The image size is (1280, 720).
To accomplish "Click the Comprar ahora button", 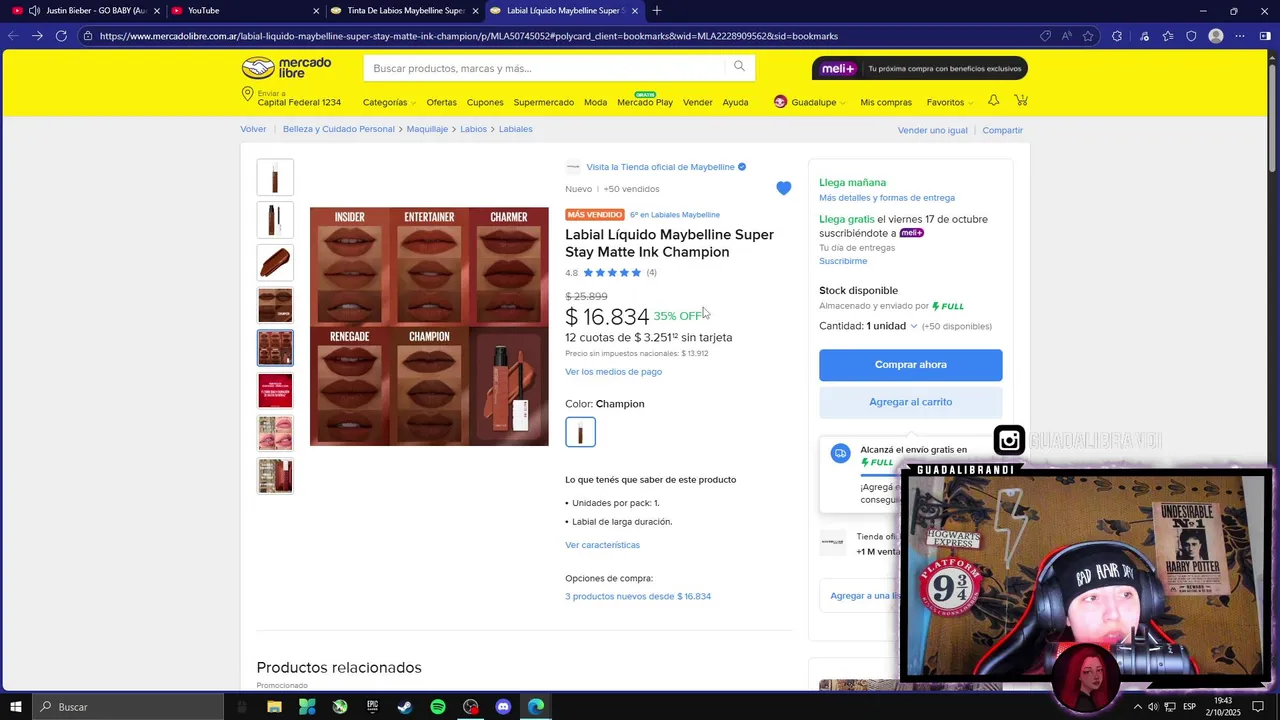I will tap(910, 365).
